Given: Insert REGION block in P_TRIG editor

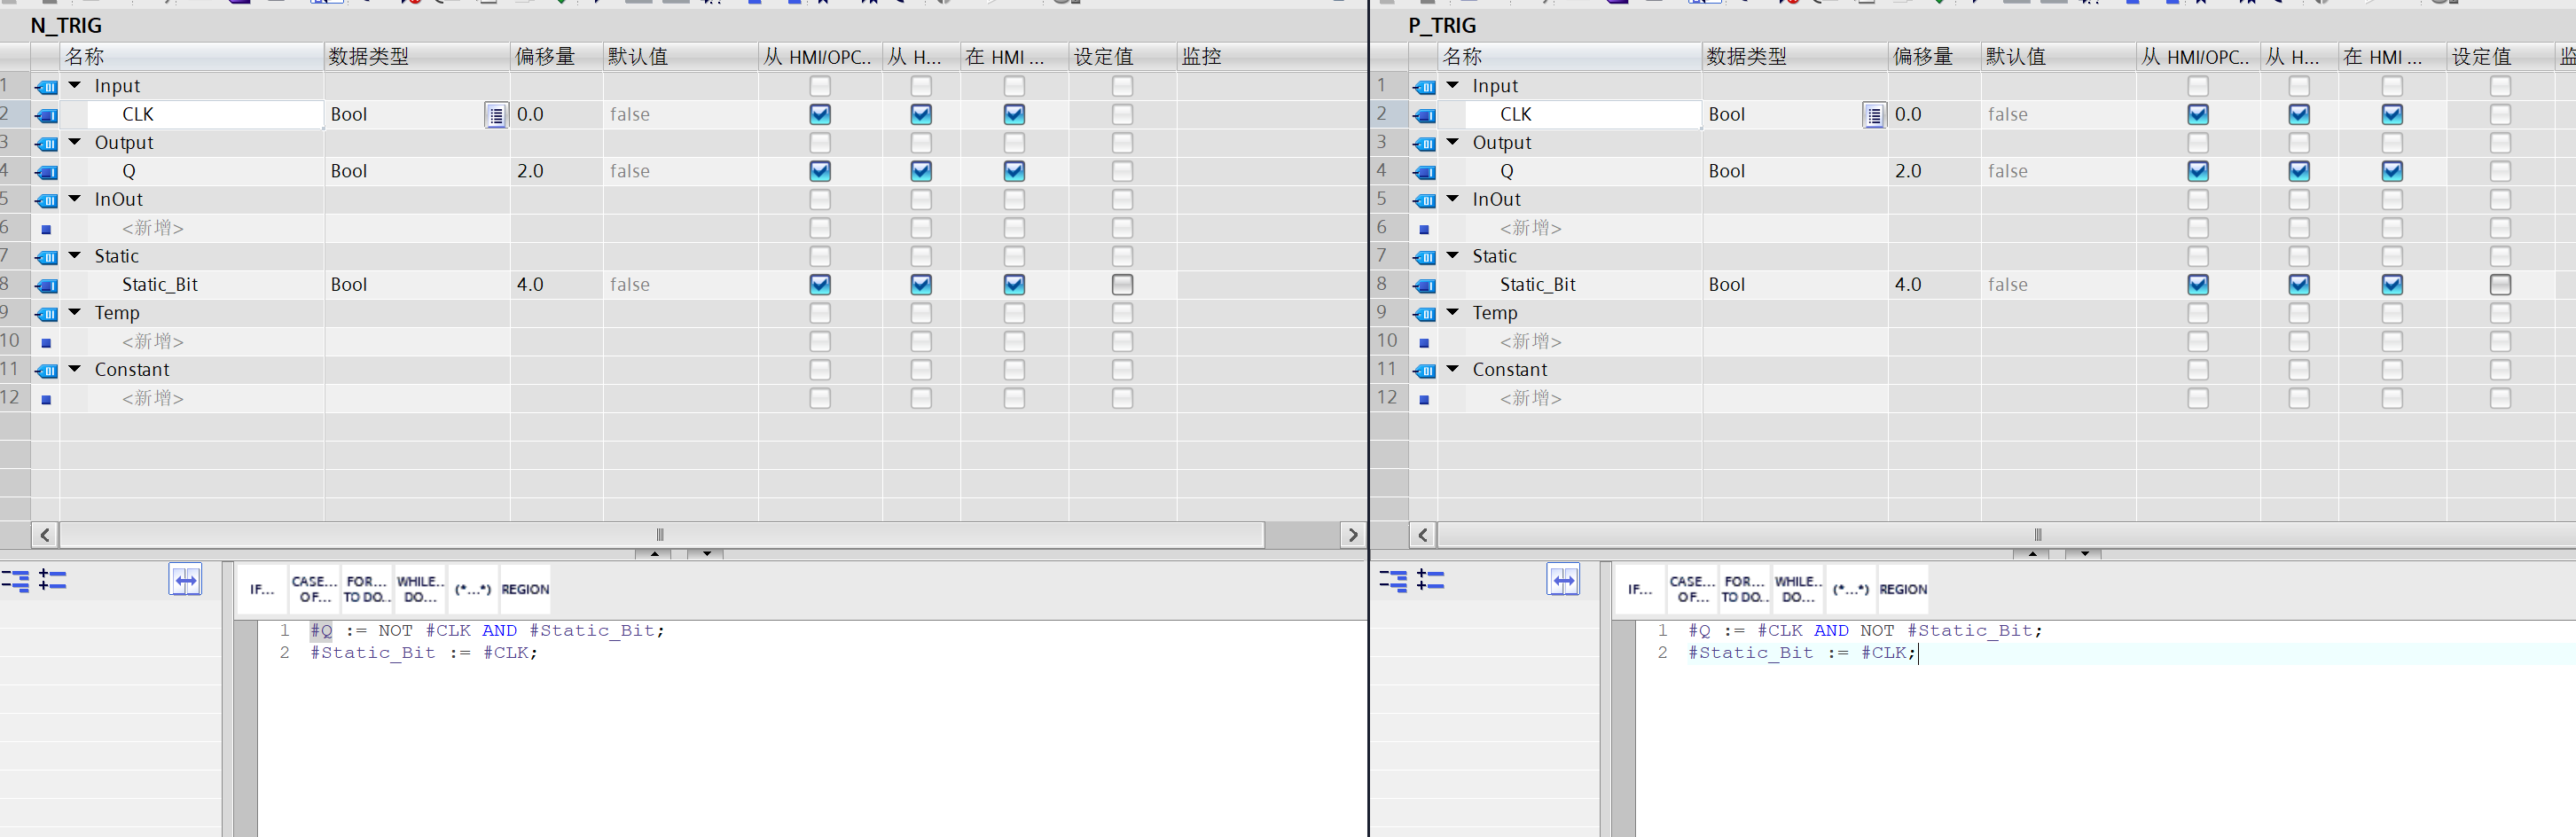Looking at the screenshot, I should click(1902, 589).
